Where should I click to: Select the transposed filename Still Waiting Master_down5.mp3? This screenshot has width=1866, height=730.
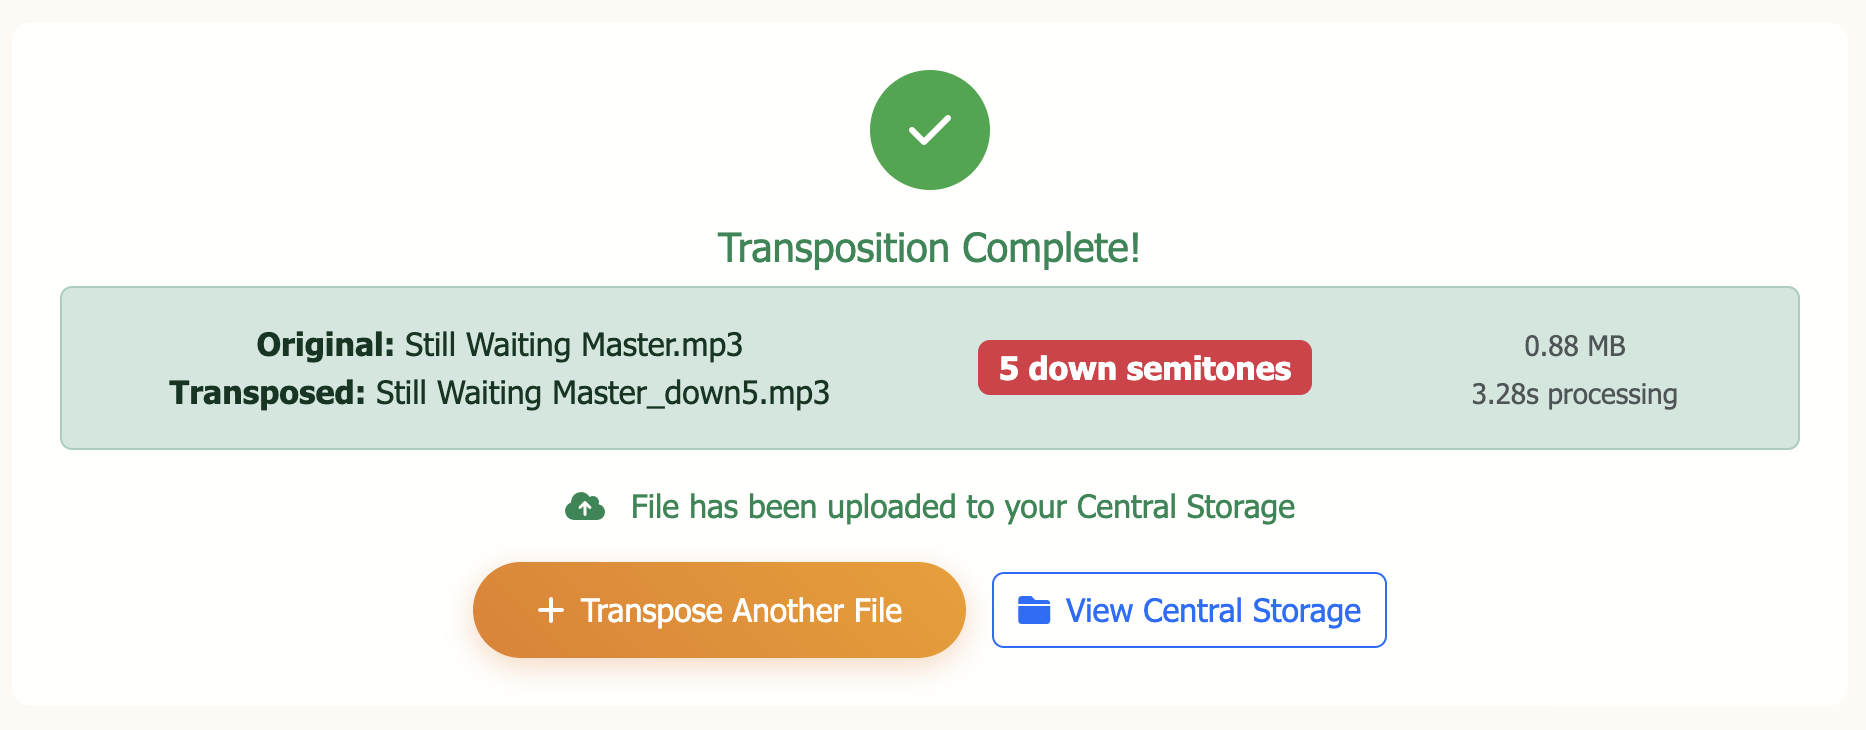[602, 393]
